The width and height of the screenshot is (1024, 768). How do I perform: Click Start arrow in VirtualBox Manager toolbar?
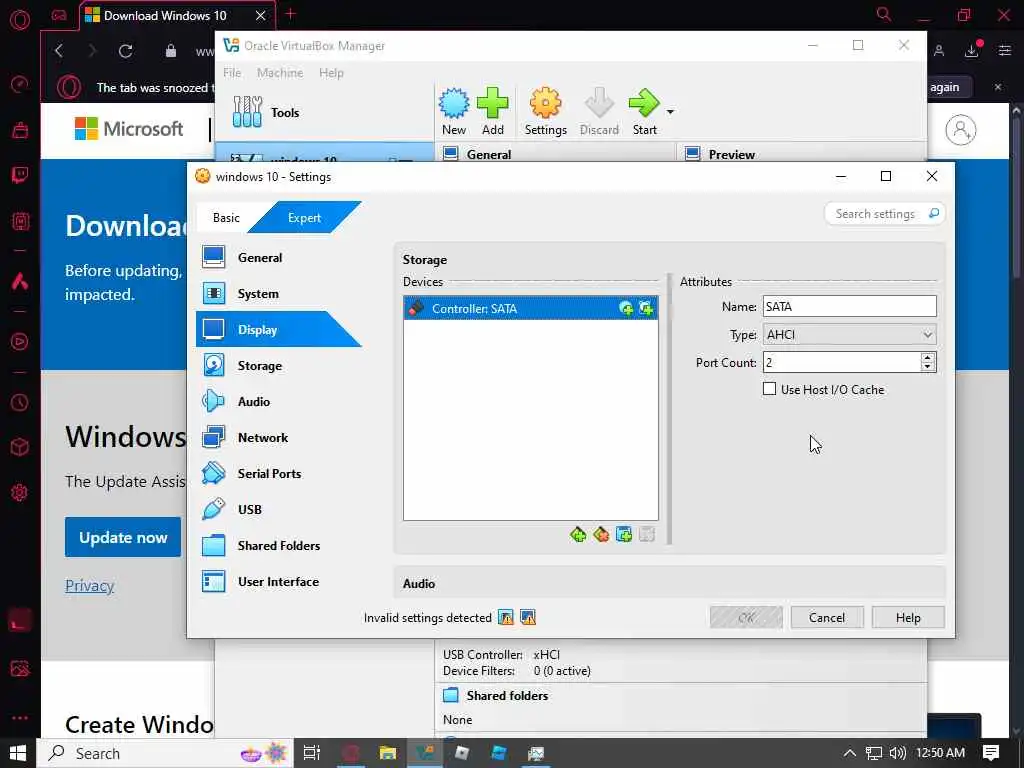point(645,104)
